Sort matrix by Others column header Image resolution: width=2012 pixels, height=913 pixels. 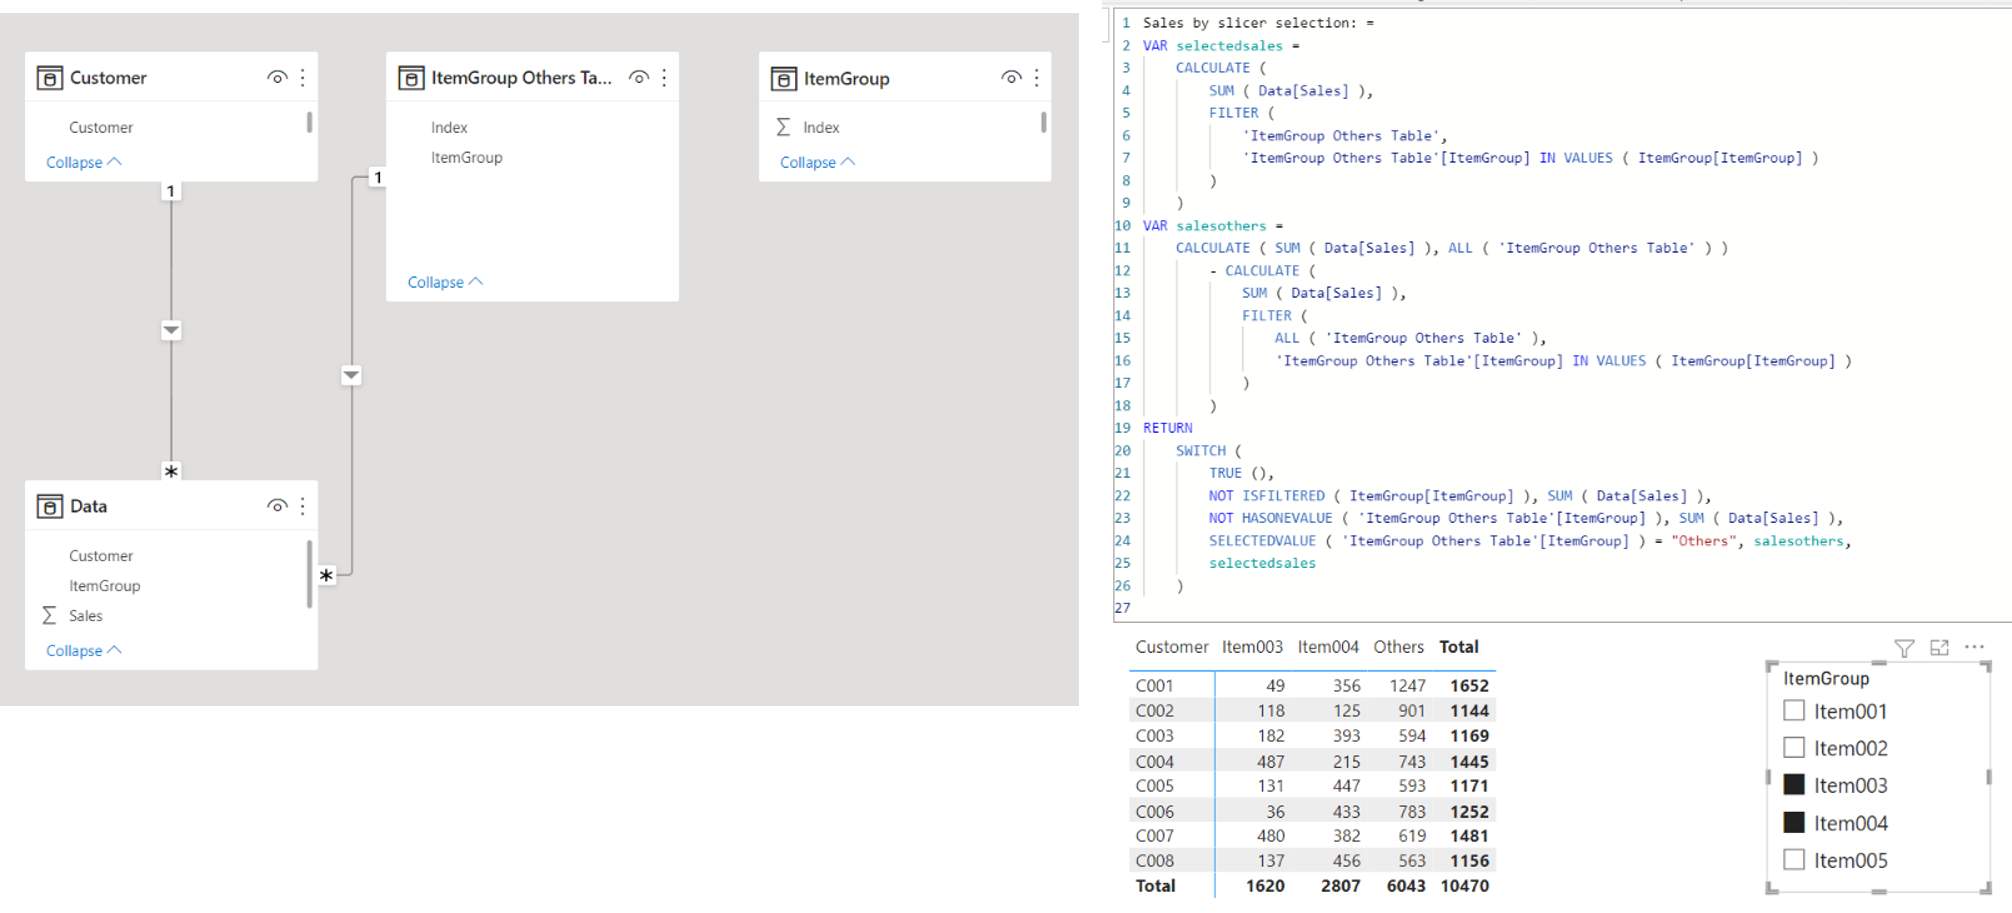[x=1398, y=647]
